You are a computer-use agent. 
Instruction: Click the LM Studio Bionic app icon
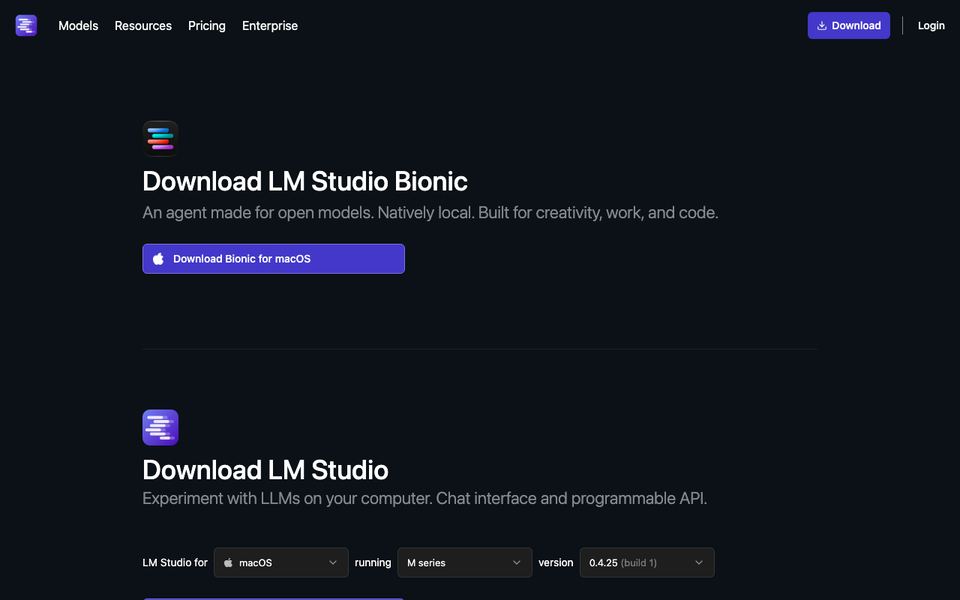pos(160,138)
